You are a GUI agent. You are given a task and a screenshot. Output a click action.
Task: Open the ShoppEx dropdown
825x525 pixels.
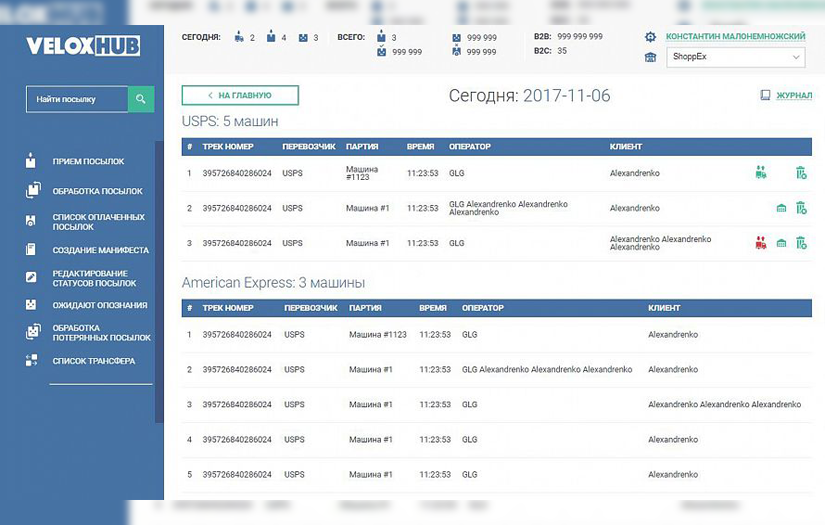click(x=736, y=57)
